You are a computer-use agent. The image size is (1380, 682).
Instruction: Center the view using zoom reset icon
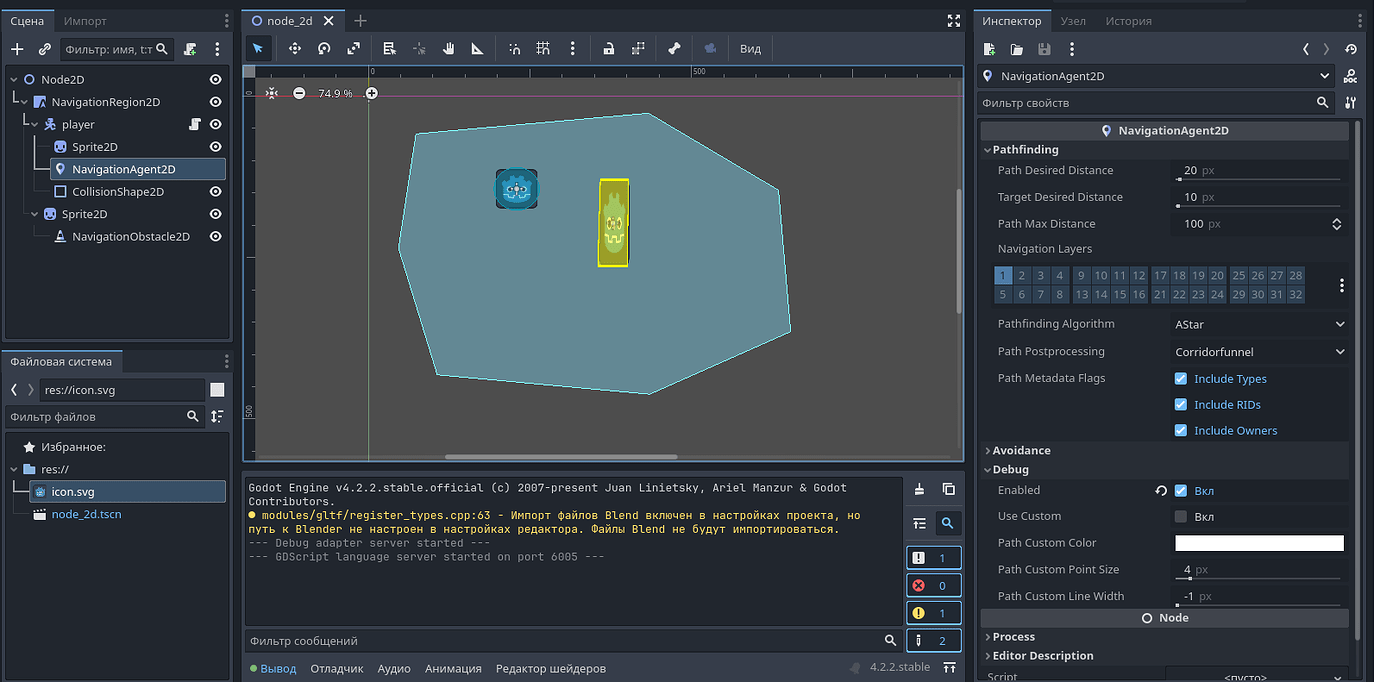pos(272,93)
